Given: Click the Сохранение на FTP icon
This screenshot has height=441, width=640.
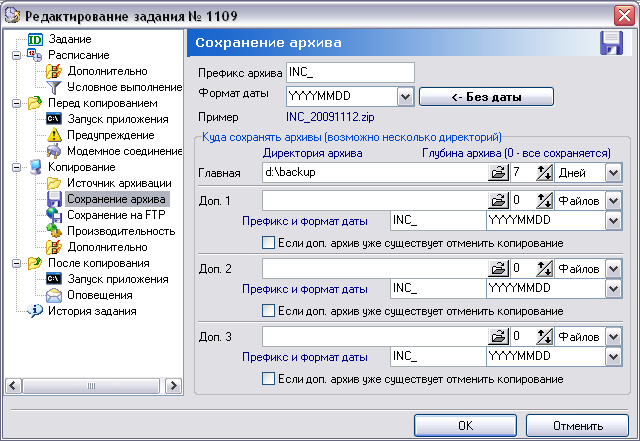Looking at the screenshot, I should tap(54, 215).
